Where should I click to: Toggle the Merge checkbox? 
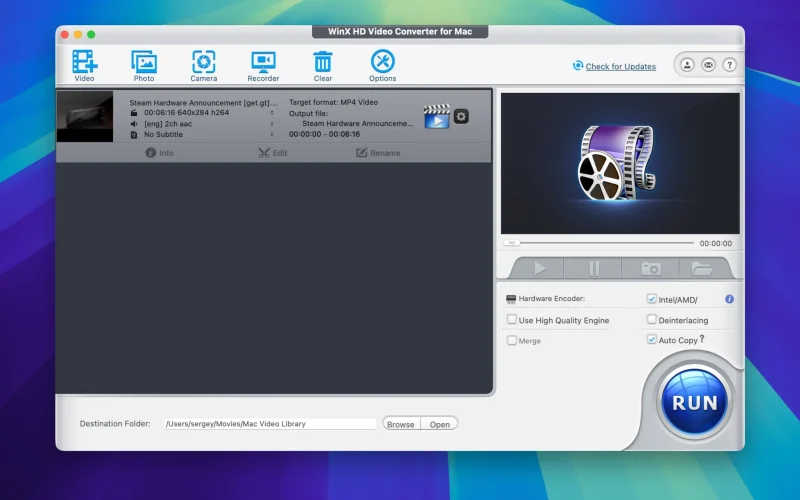click(x=511, y=340)
